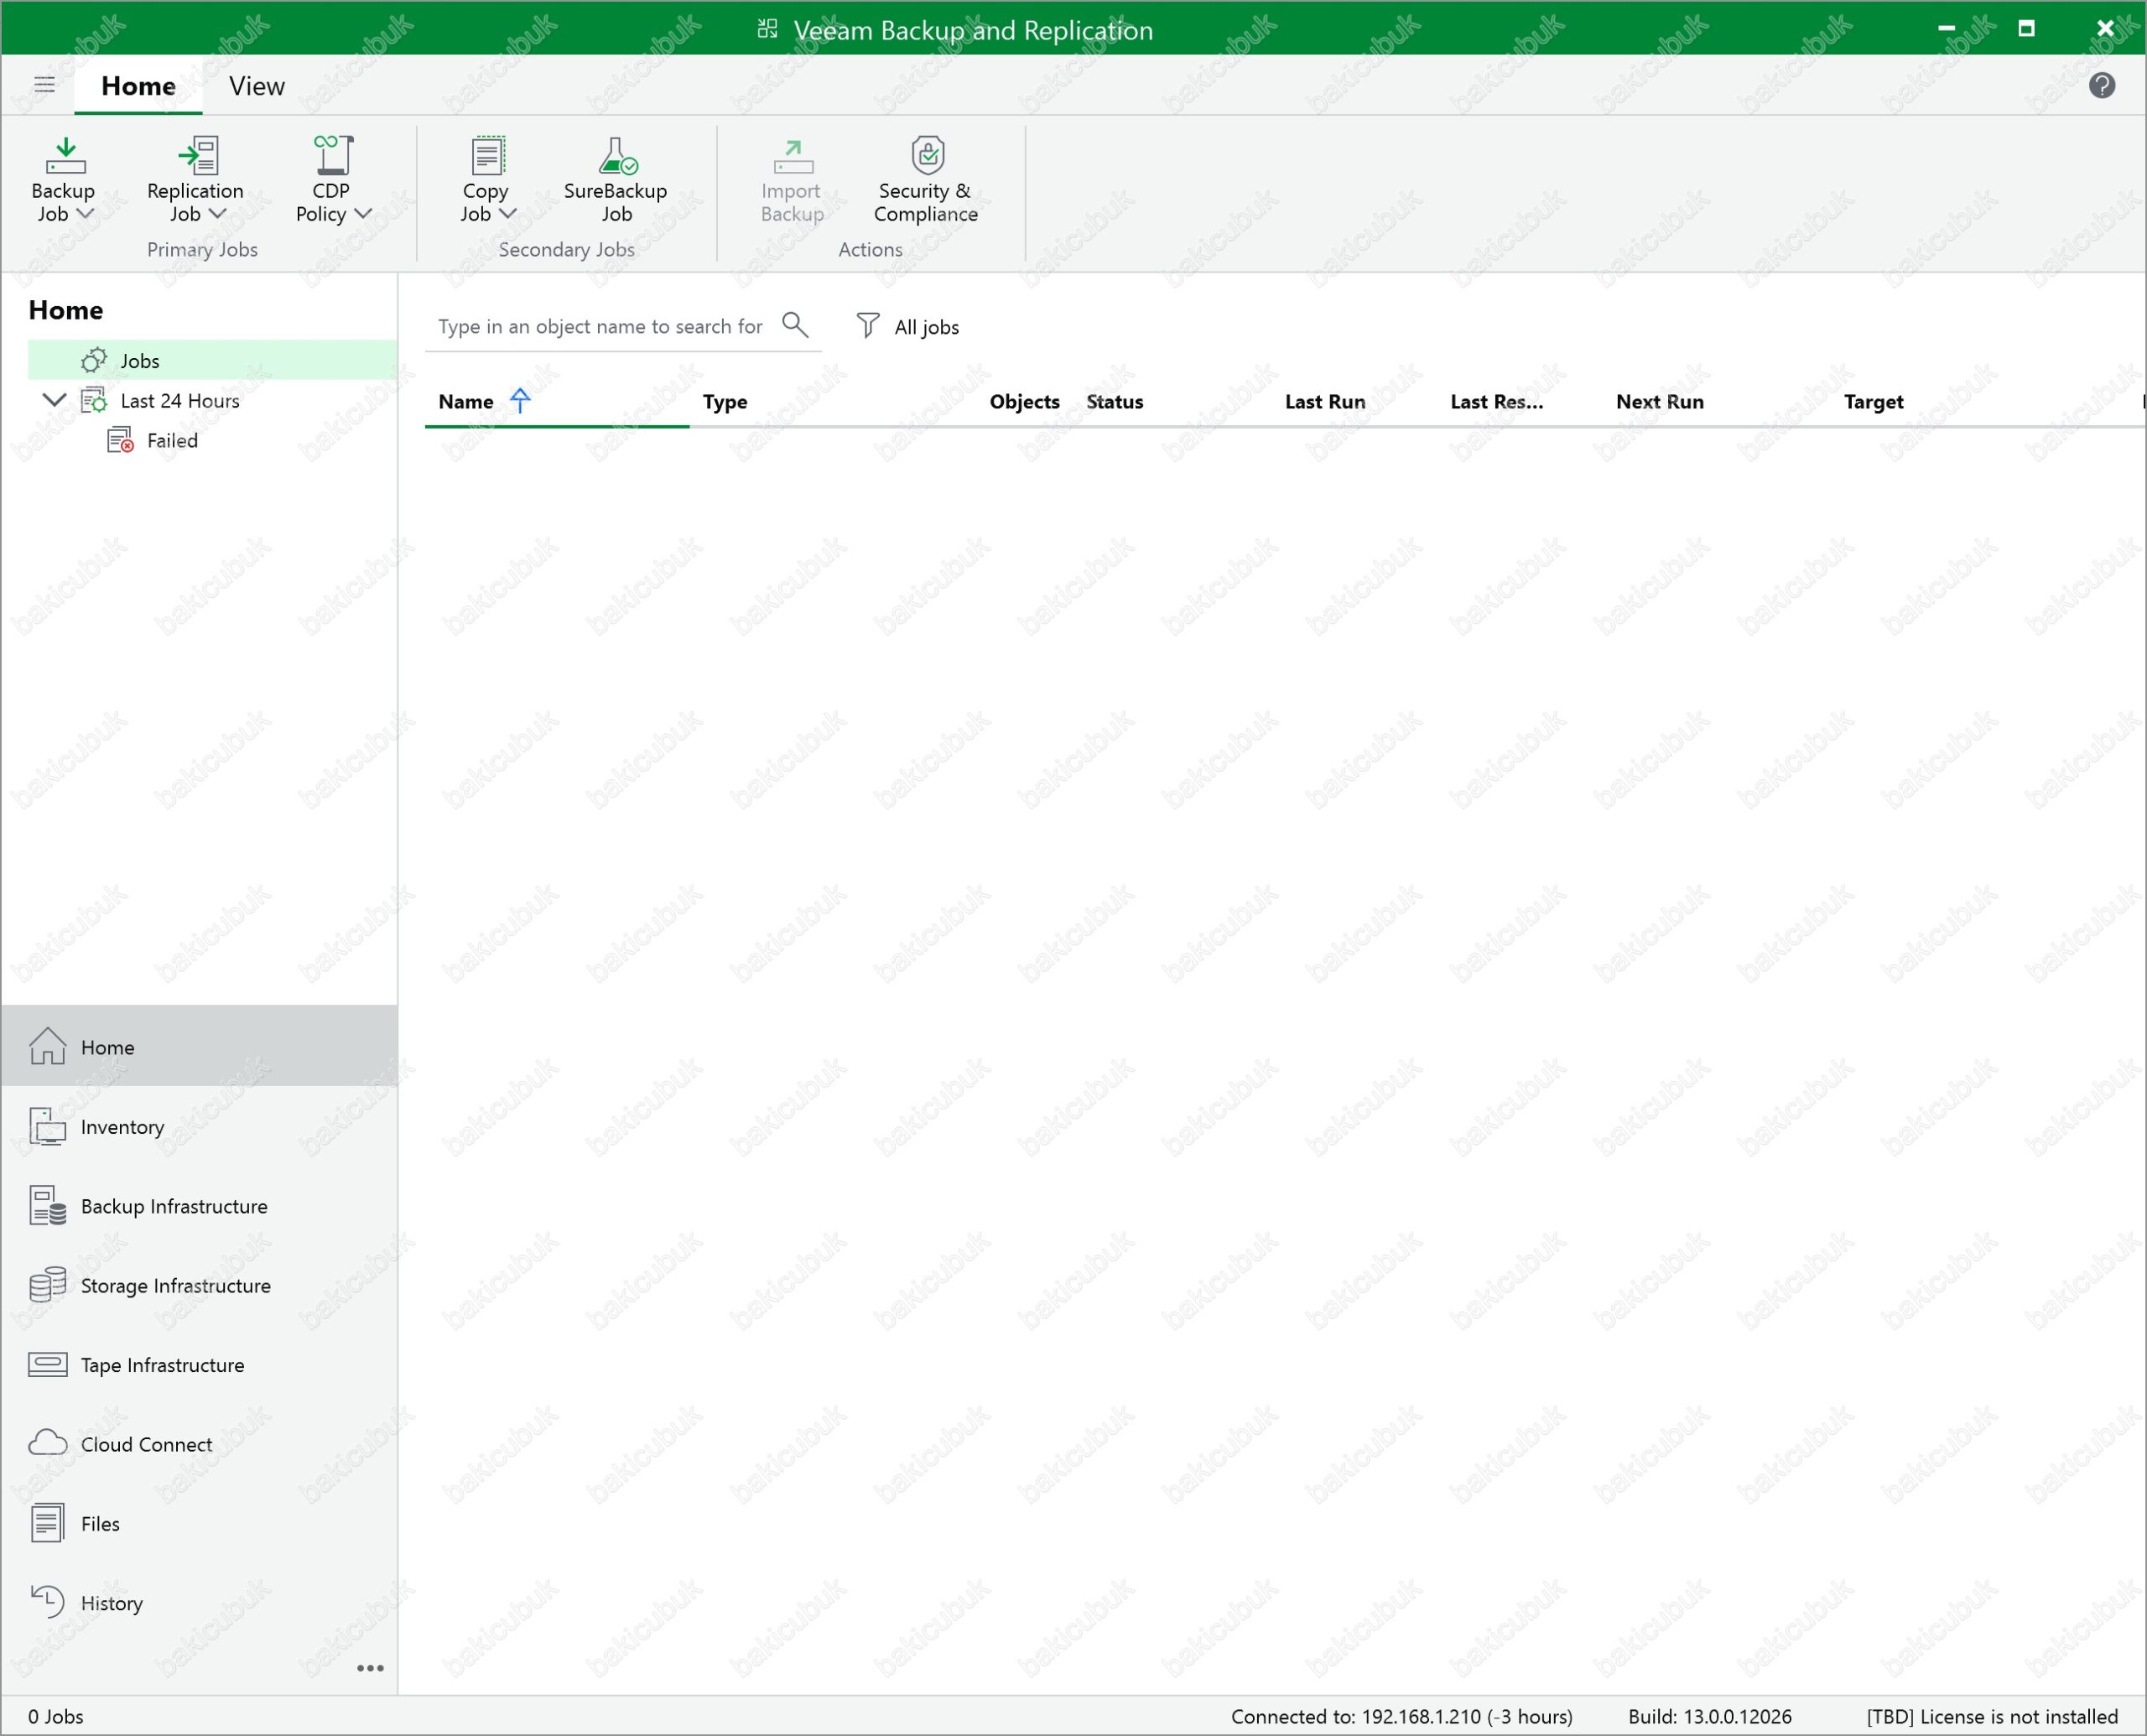This screenshot has width=2147, height=1736.
Task: Open the help question-mark icon
Action: 2101,85
